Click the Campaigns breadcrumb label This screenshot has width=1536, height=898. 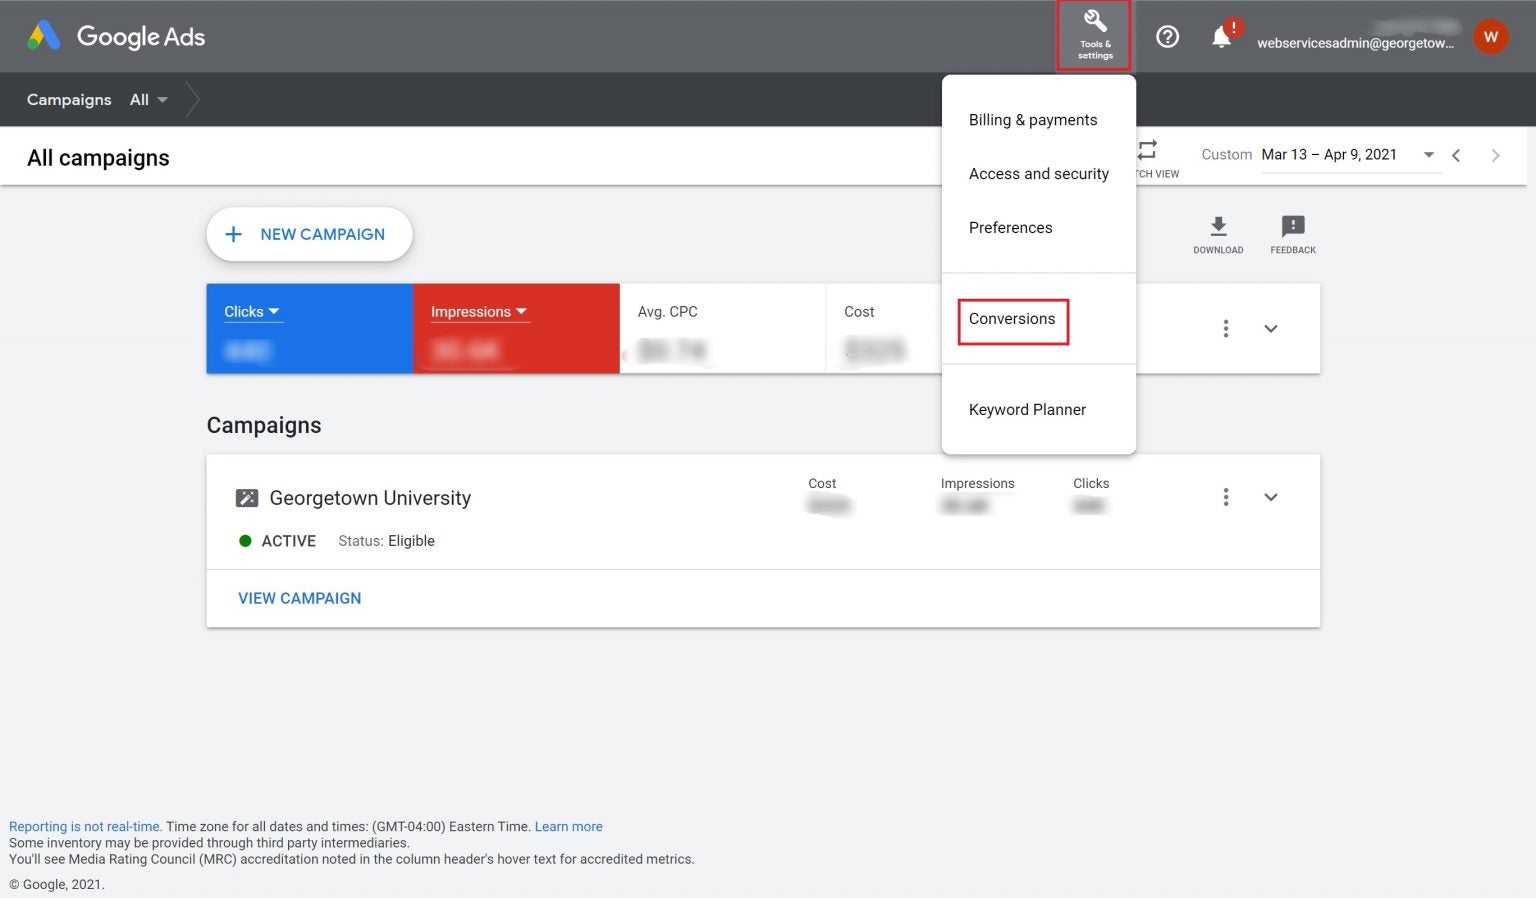[69, 100]
